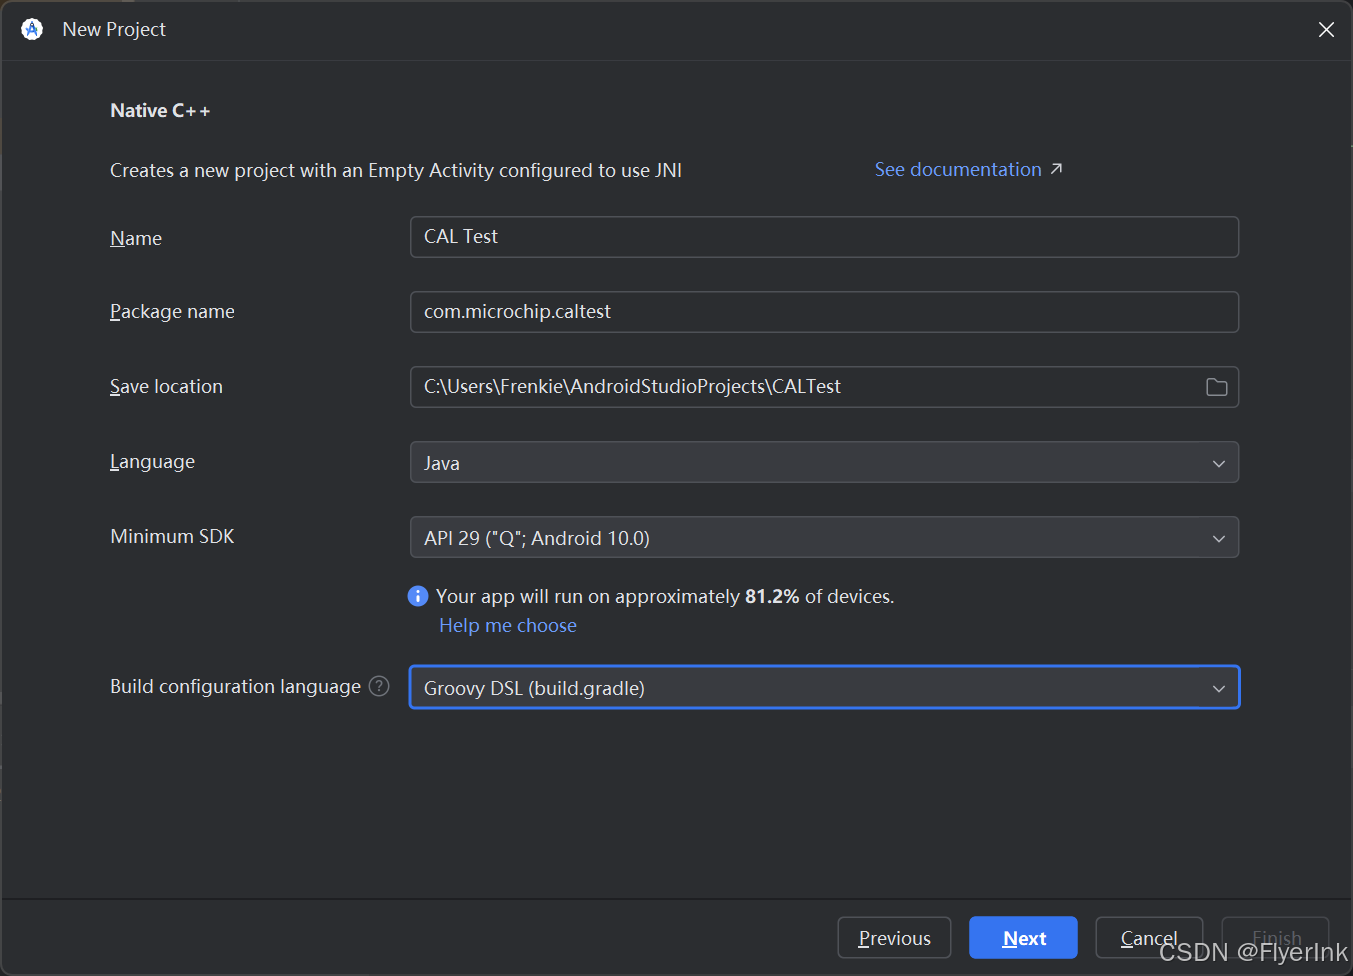Continue with the Next button
The image size is (1353, 976).
pyautogui.click(x=1023, y=938)
